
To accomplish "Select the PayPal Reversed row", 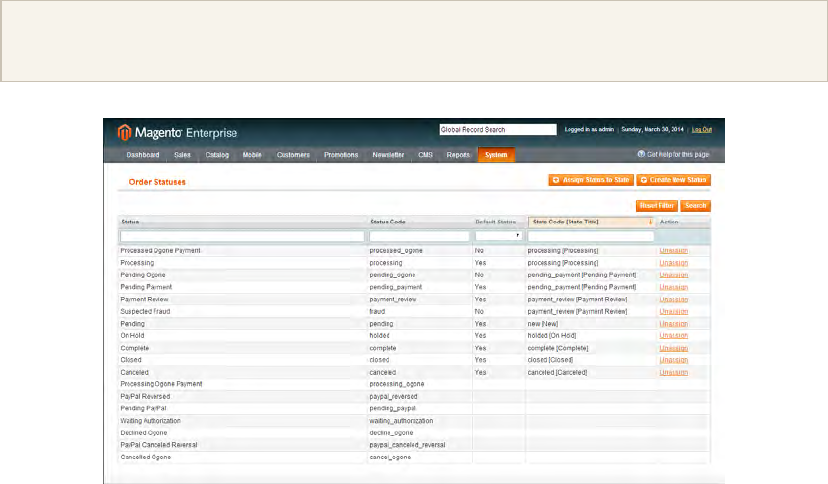I will (x=414, y=396).
